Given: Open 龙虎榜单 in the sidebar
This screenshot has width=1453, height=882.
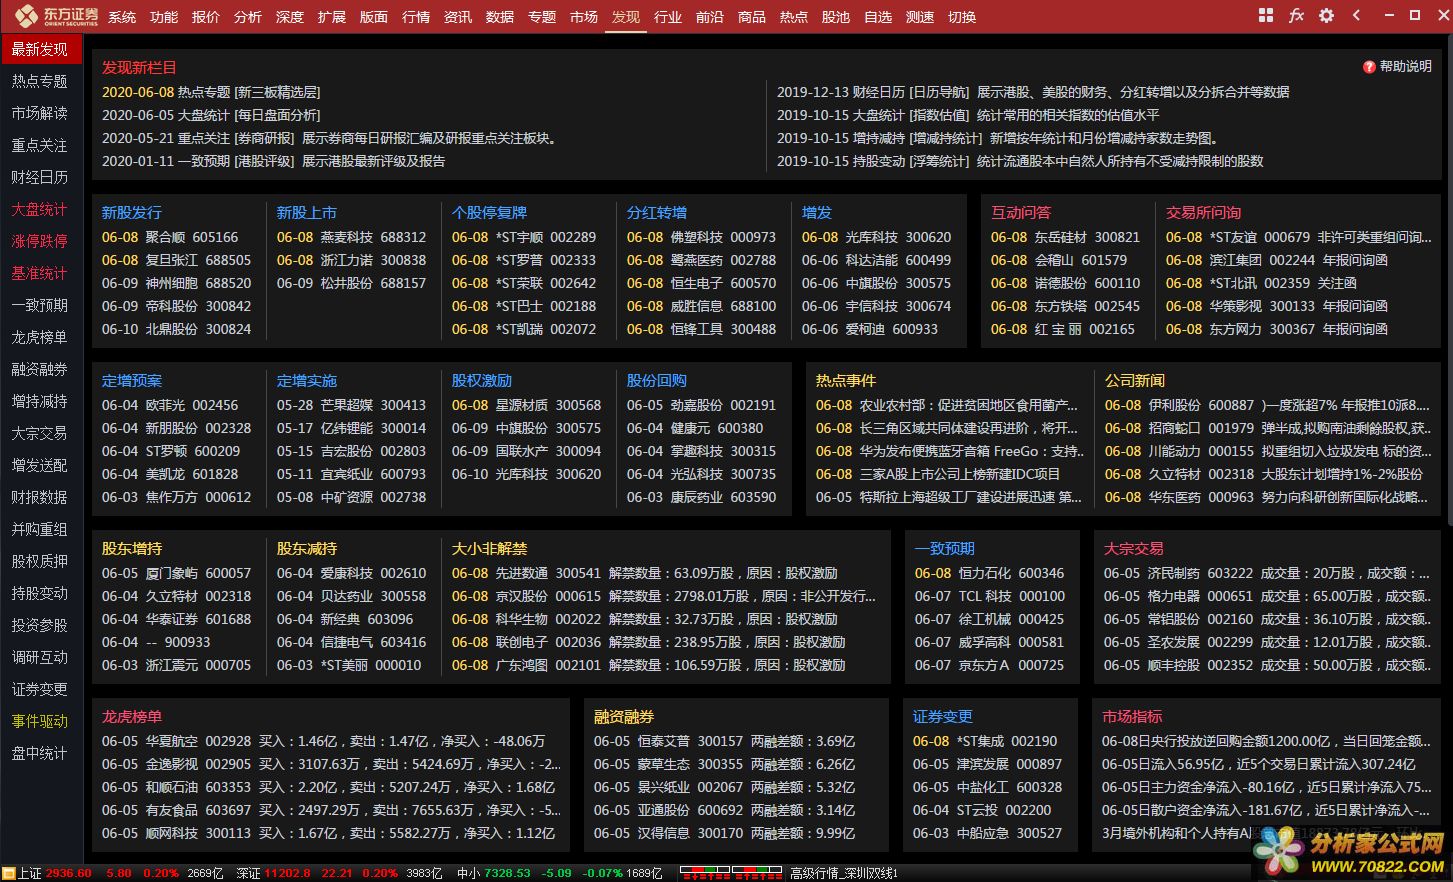Looking at the screenshot, I should [x=40, y=337].
